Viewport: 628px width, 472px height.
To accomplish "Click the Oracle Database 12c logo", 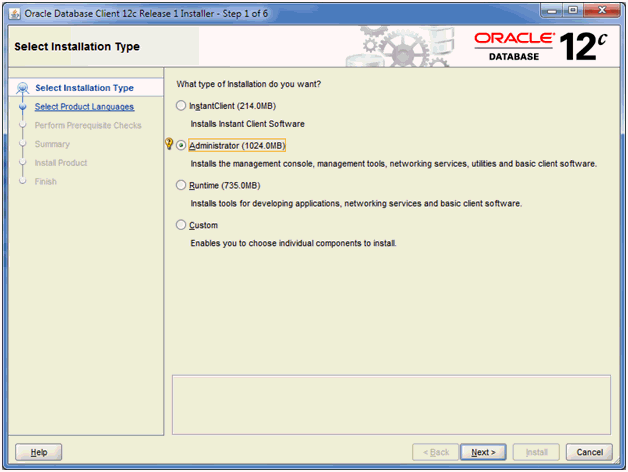I will point(541,46).
